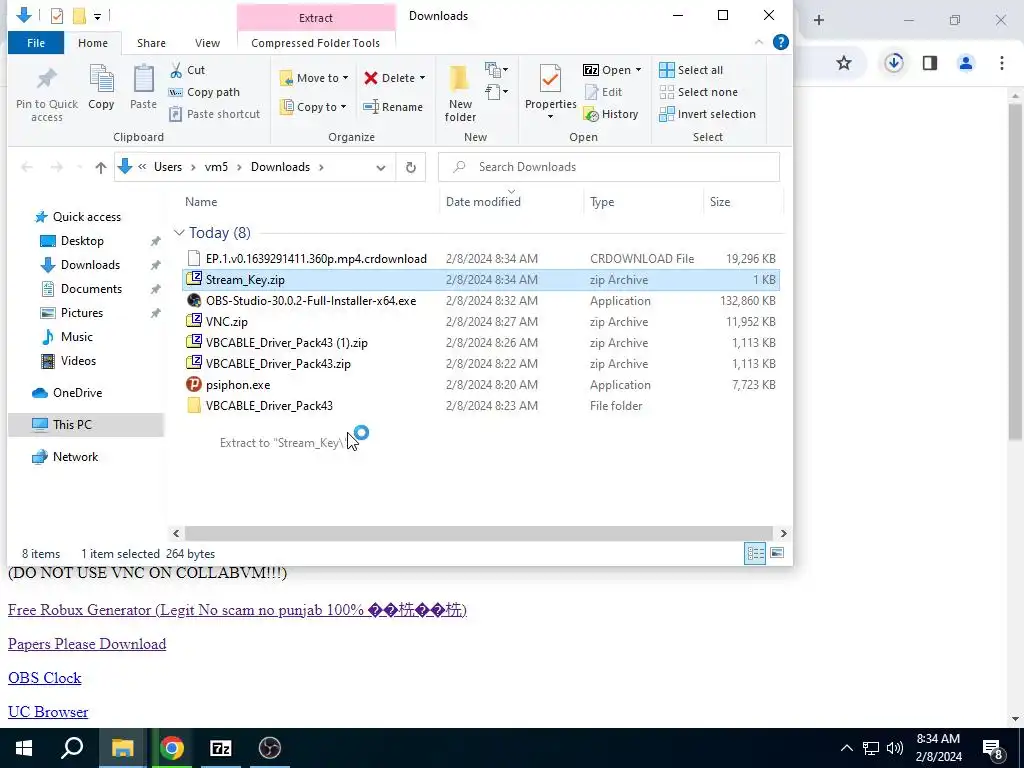
Task: Select the VNC.zip file
Action: (x=480, y=321)
